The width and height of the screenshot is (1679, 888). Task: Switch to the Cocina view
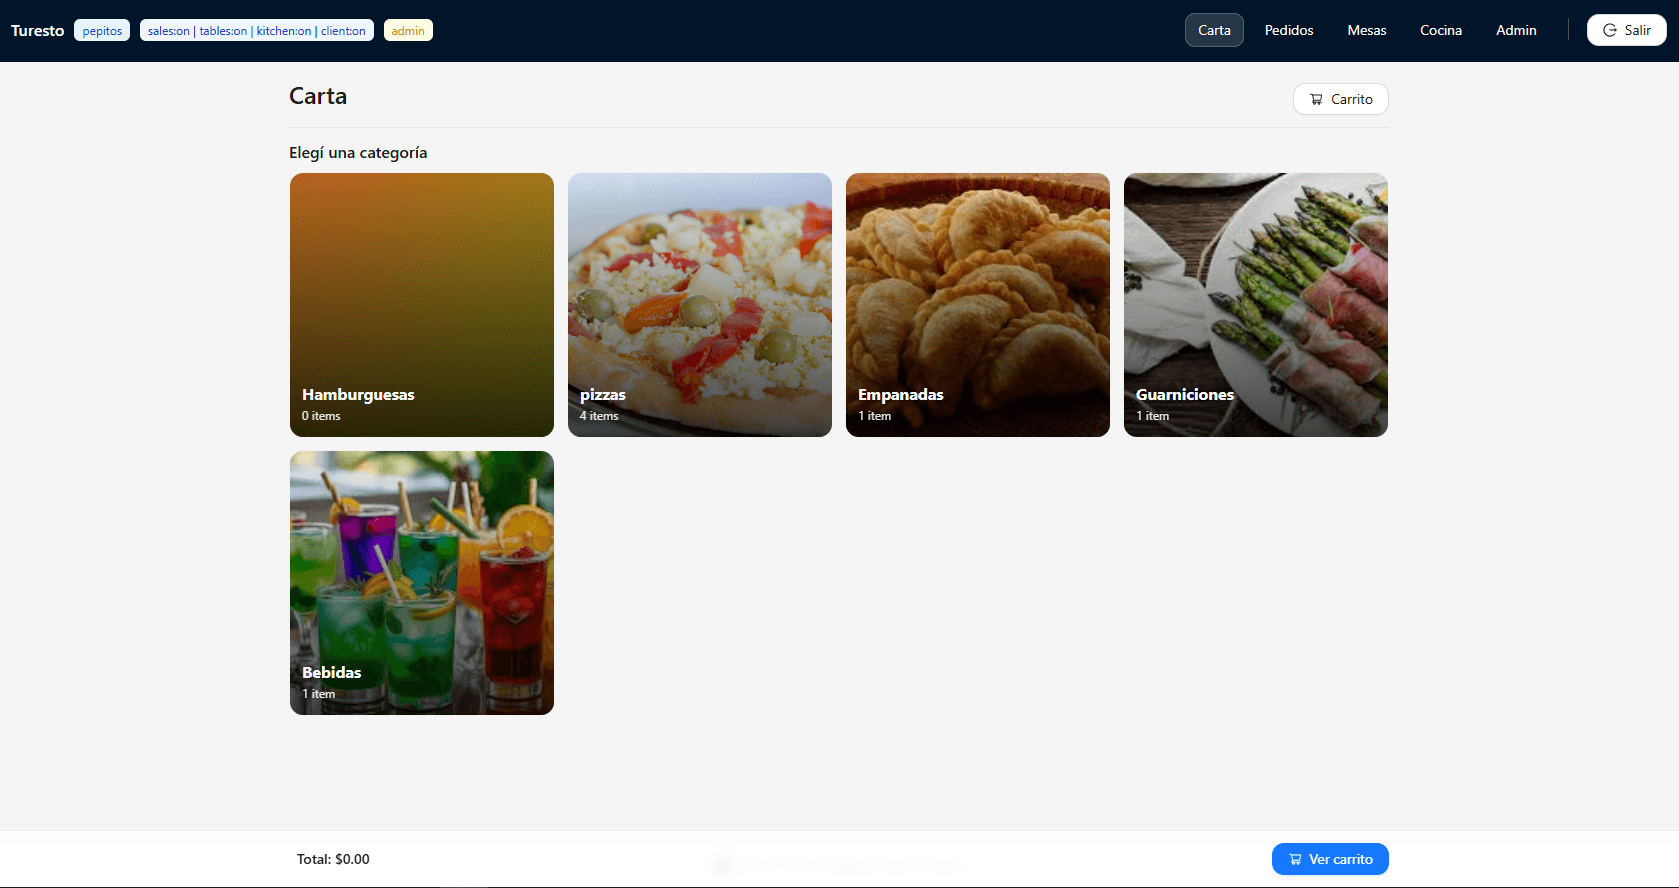pos(1441,30)
